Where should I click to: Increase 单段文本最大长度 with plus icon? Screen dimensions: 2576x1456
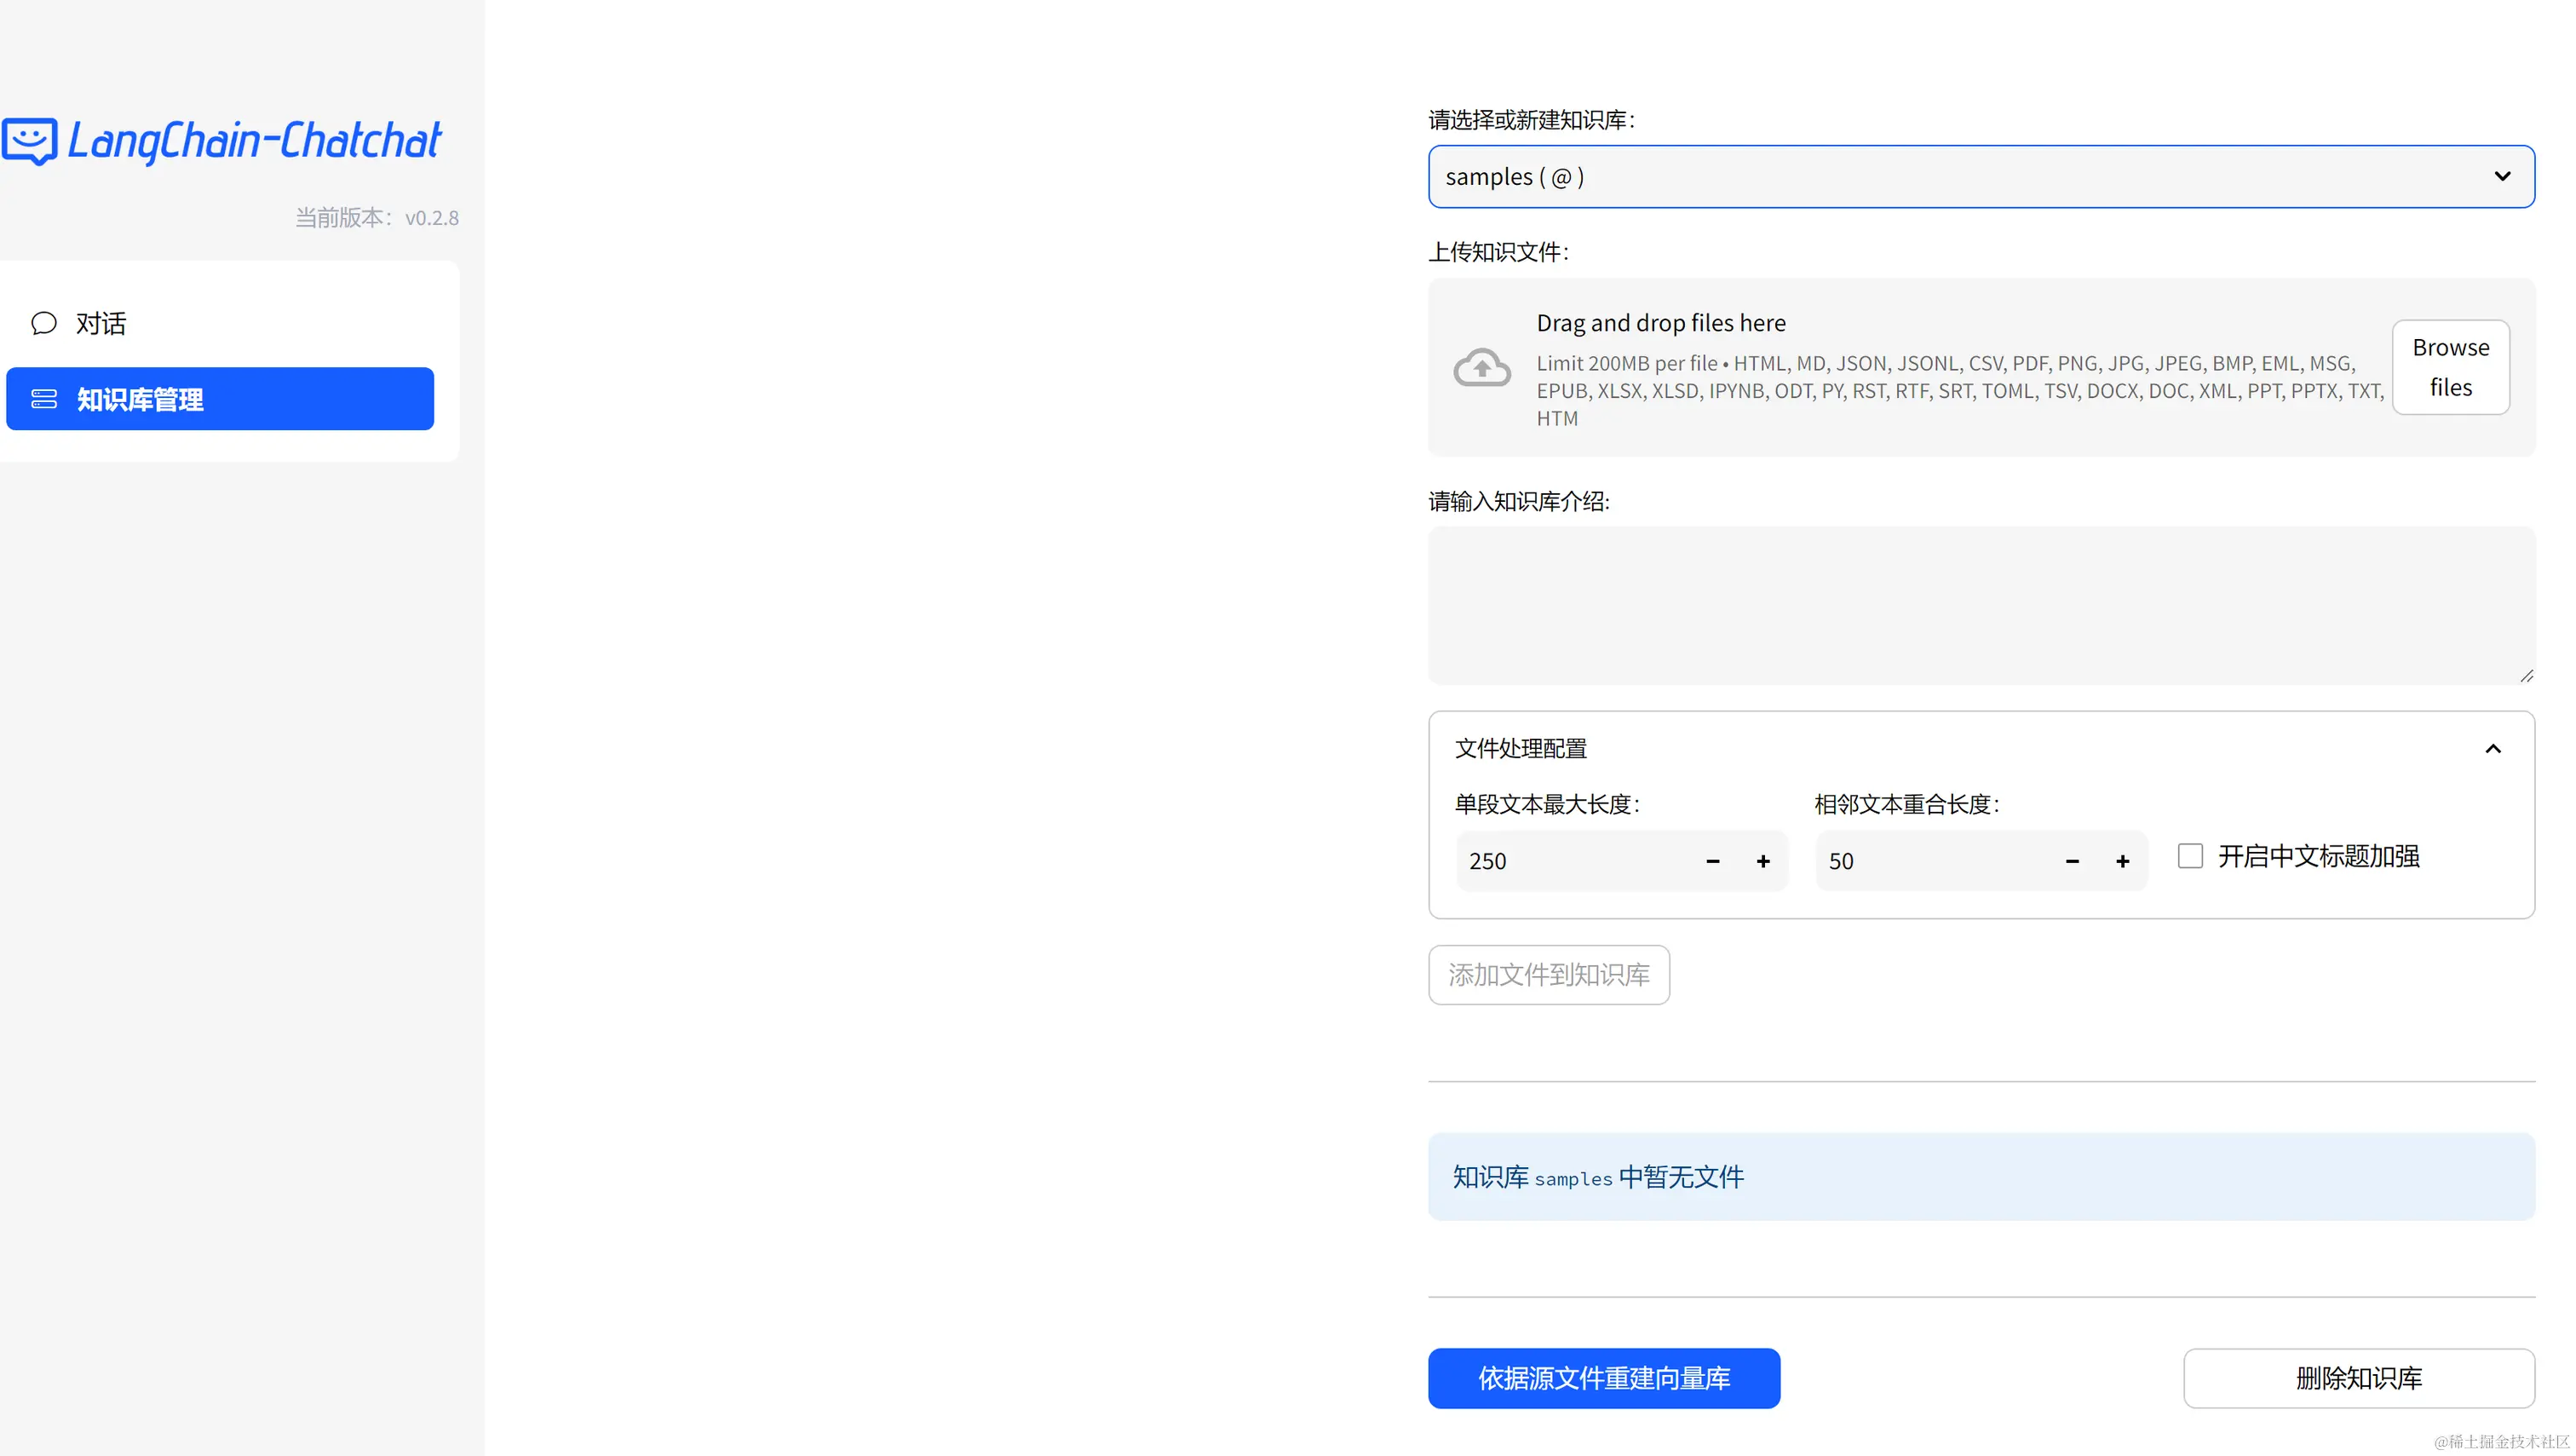(x=1763, y=861)
